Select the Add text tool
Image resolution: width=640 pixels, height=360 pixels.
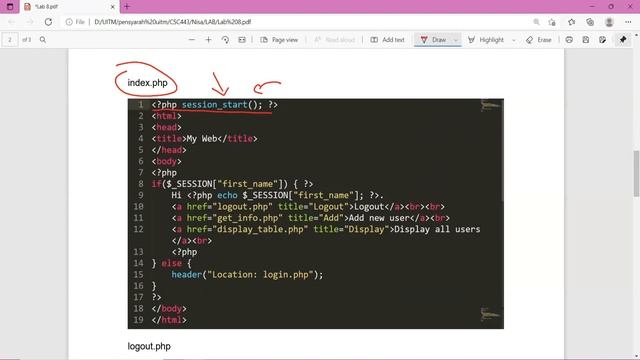[x=387, y=40]
